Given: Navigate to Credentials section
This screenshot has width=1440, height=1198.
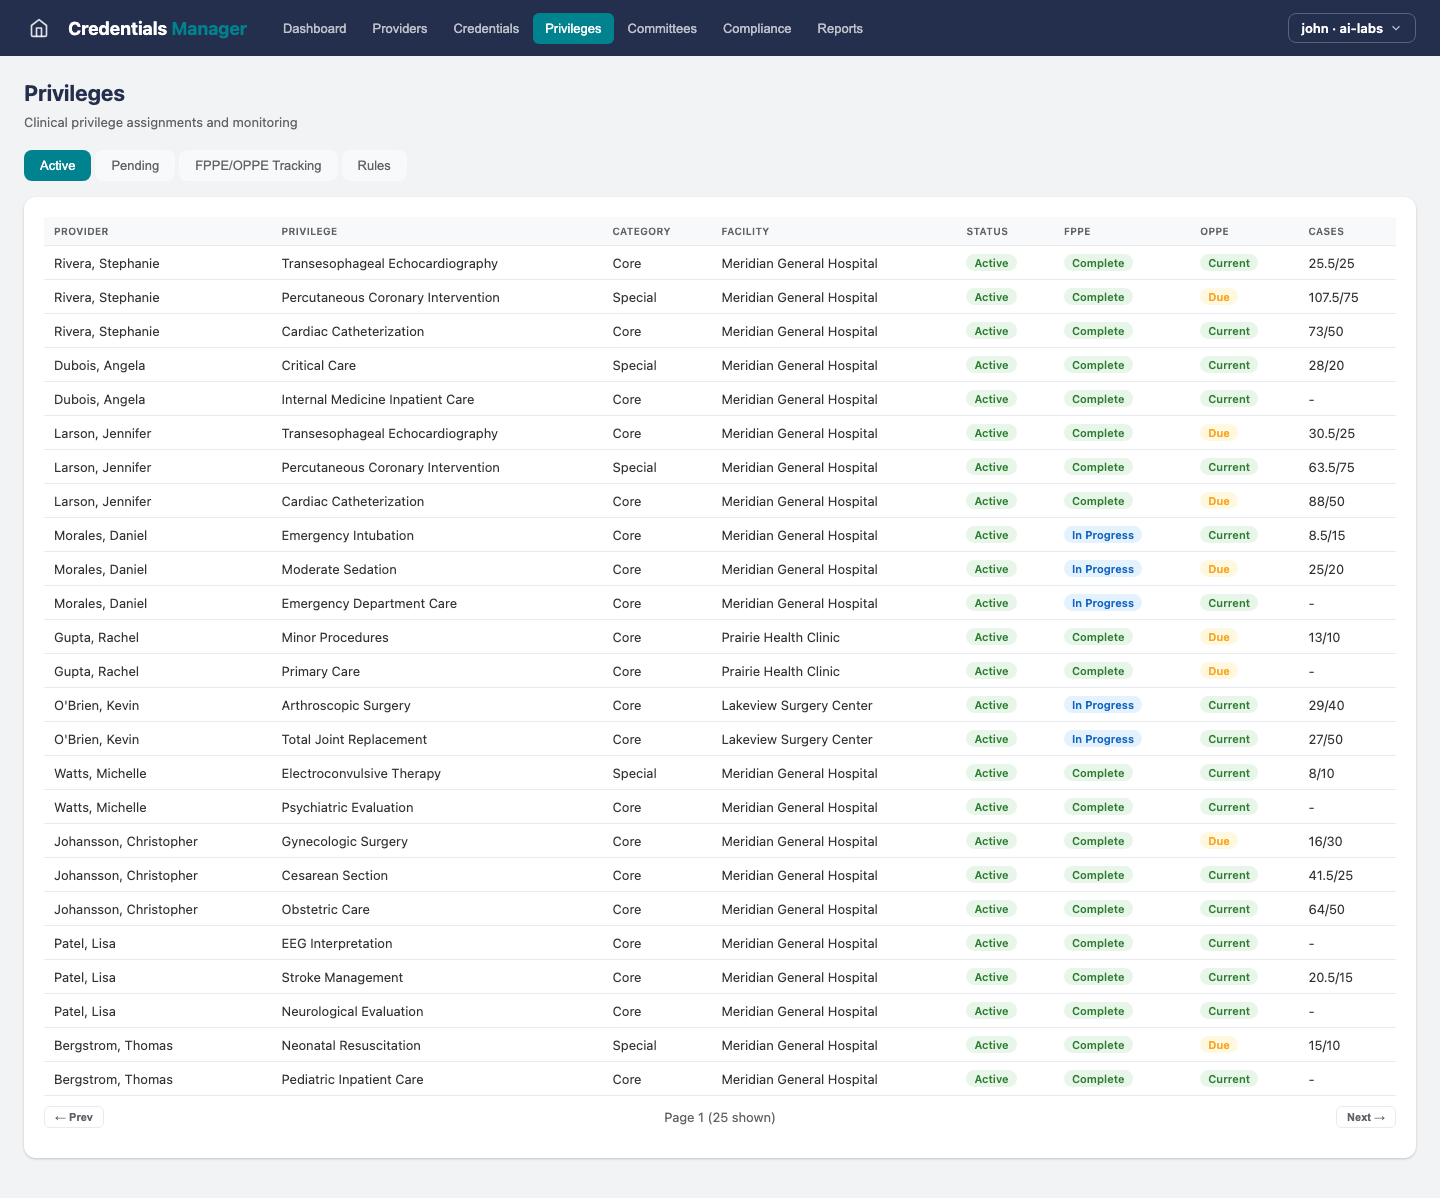Looking at the screenshot, I should click(x=486, y=28).
